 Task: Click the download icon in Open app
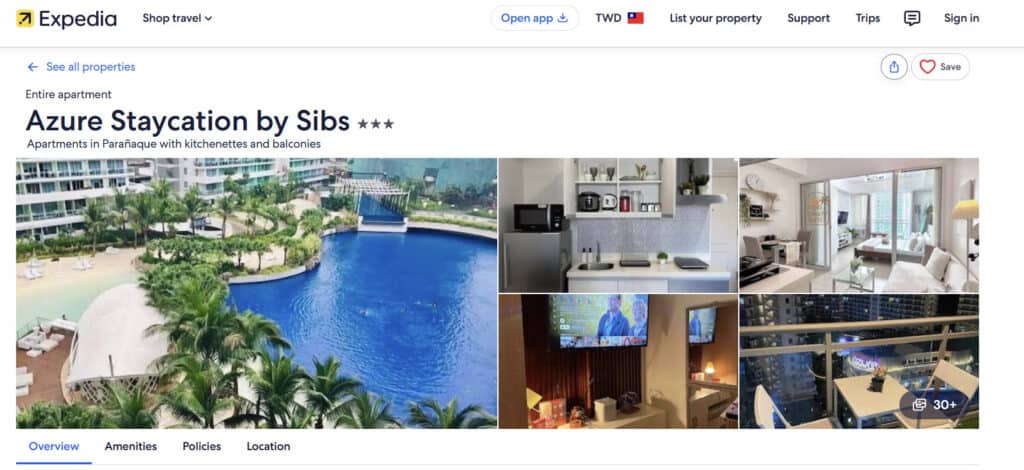[563, 18]
